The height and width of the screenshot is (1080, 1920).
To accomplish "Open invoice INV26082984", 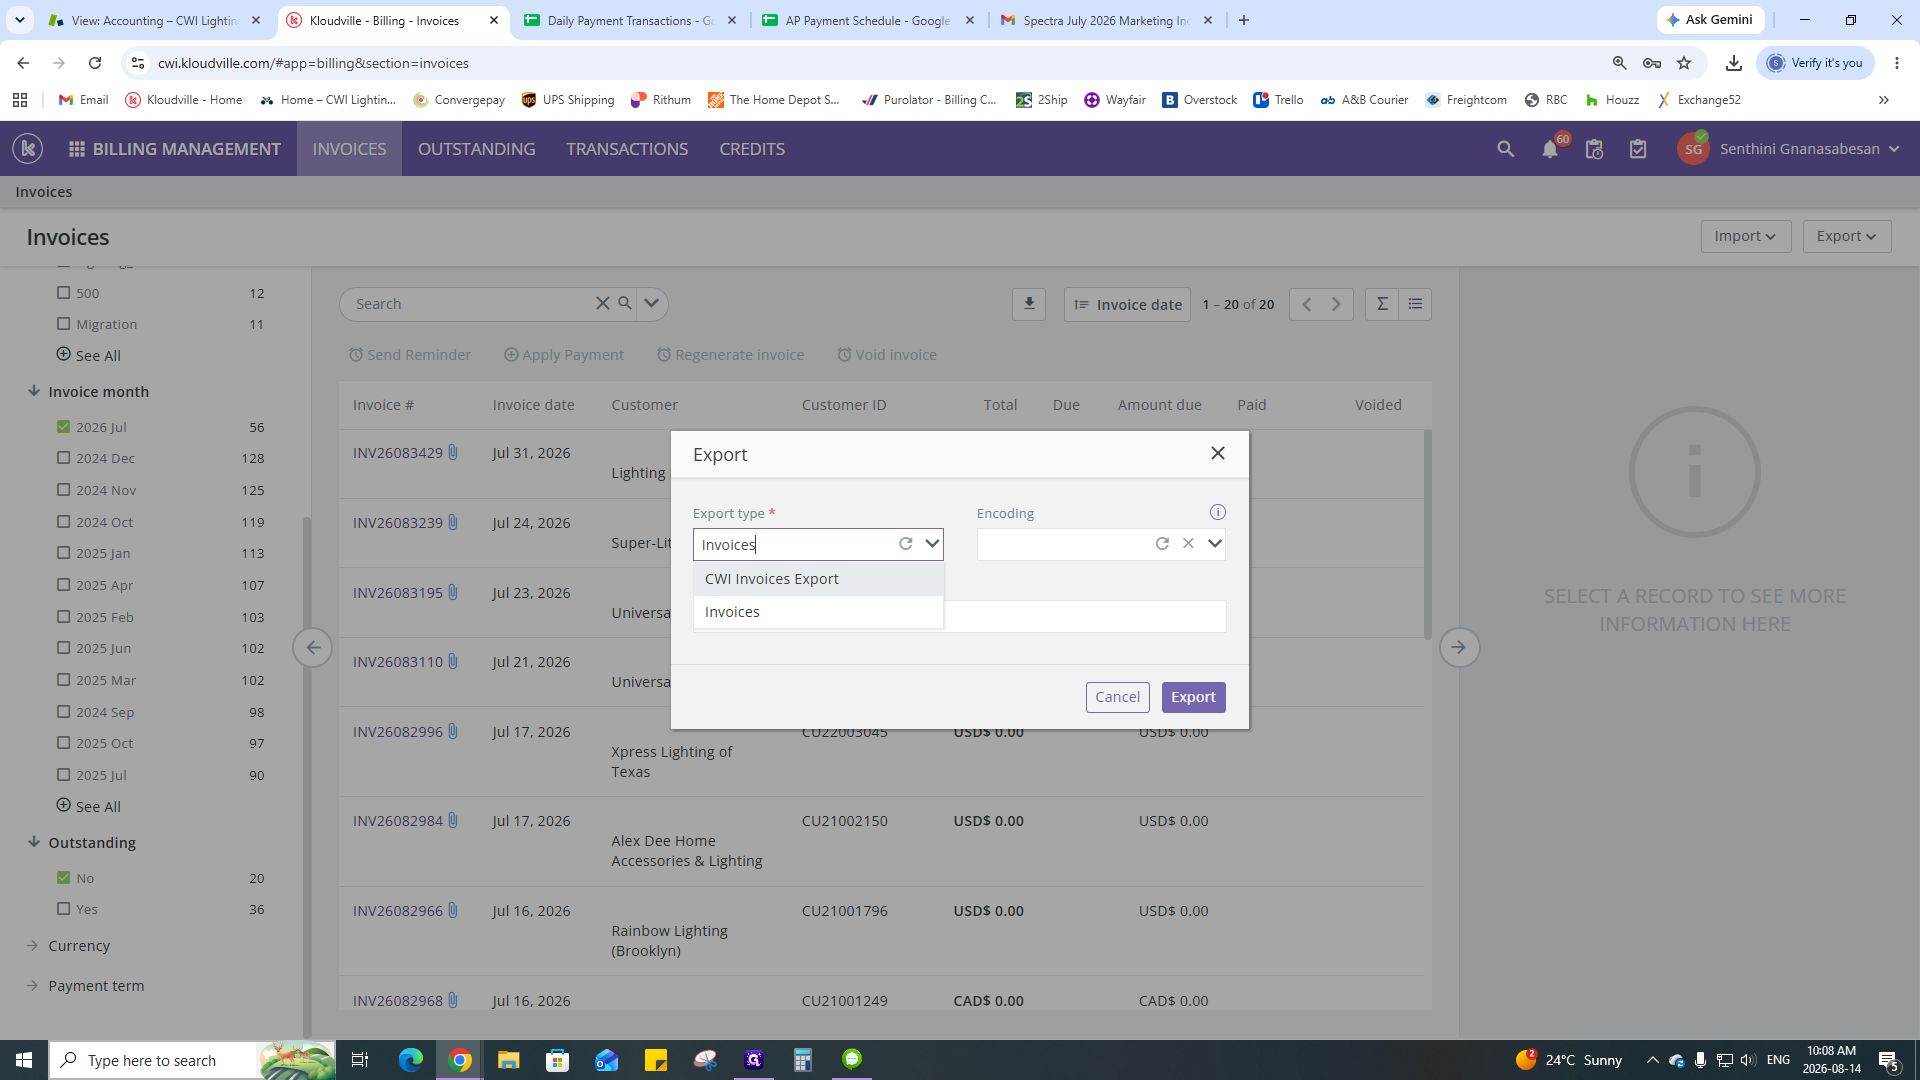I will 397,821.
